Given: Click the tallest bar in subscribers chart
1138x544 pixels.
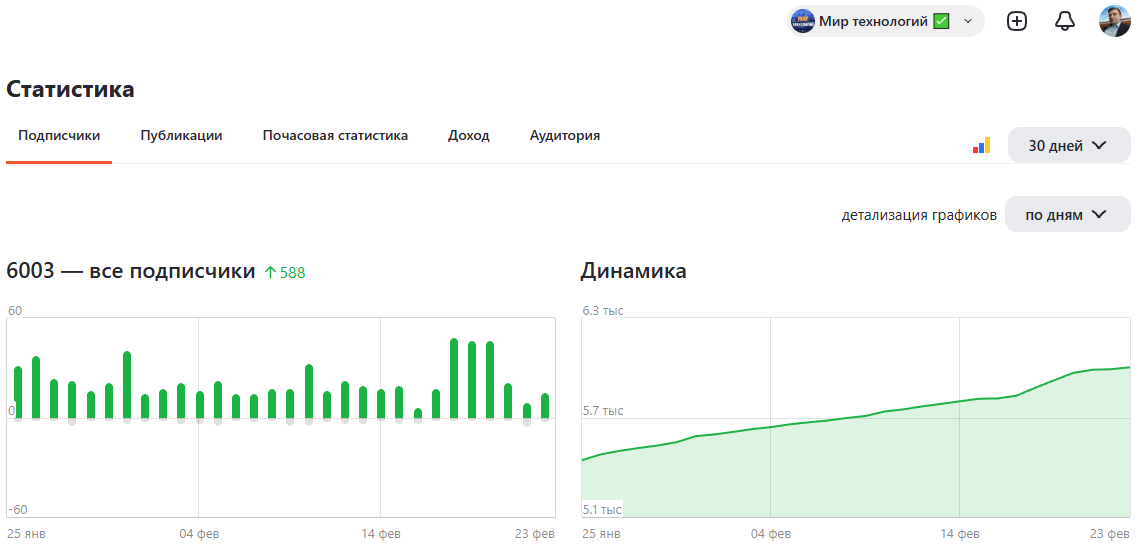Looking at the screenshot, I should (x=454, y=378).
